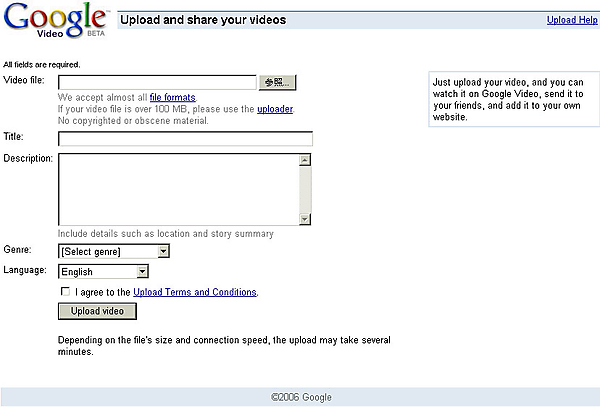
Task: Click the file browse button beside Video file
Action: [277, 82]
